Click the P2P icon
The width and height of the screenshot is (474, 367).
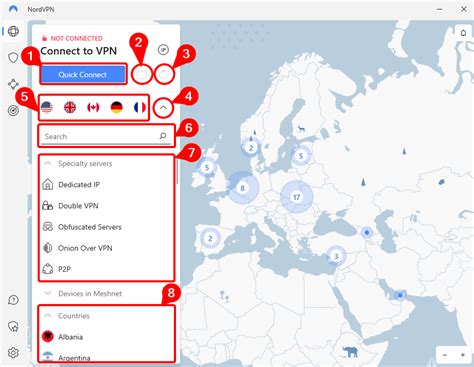tap(48, 269)
